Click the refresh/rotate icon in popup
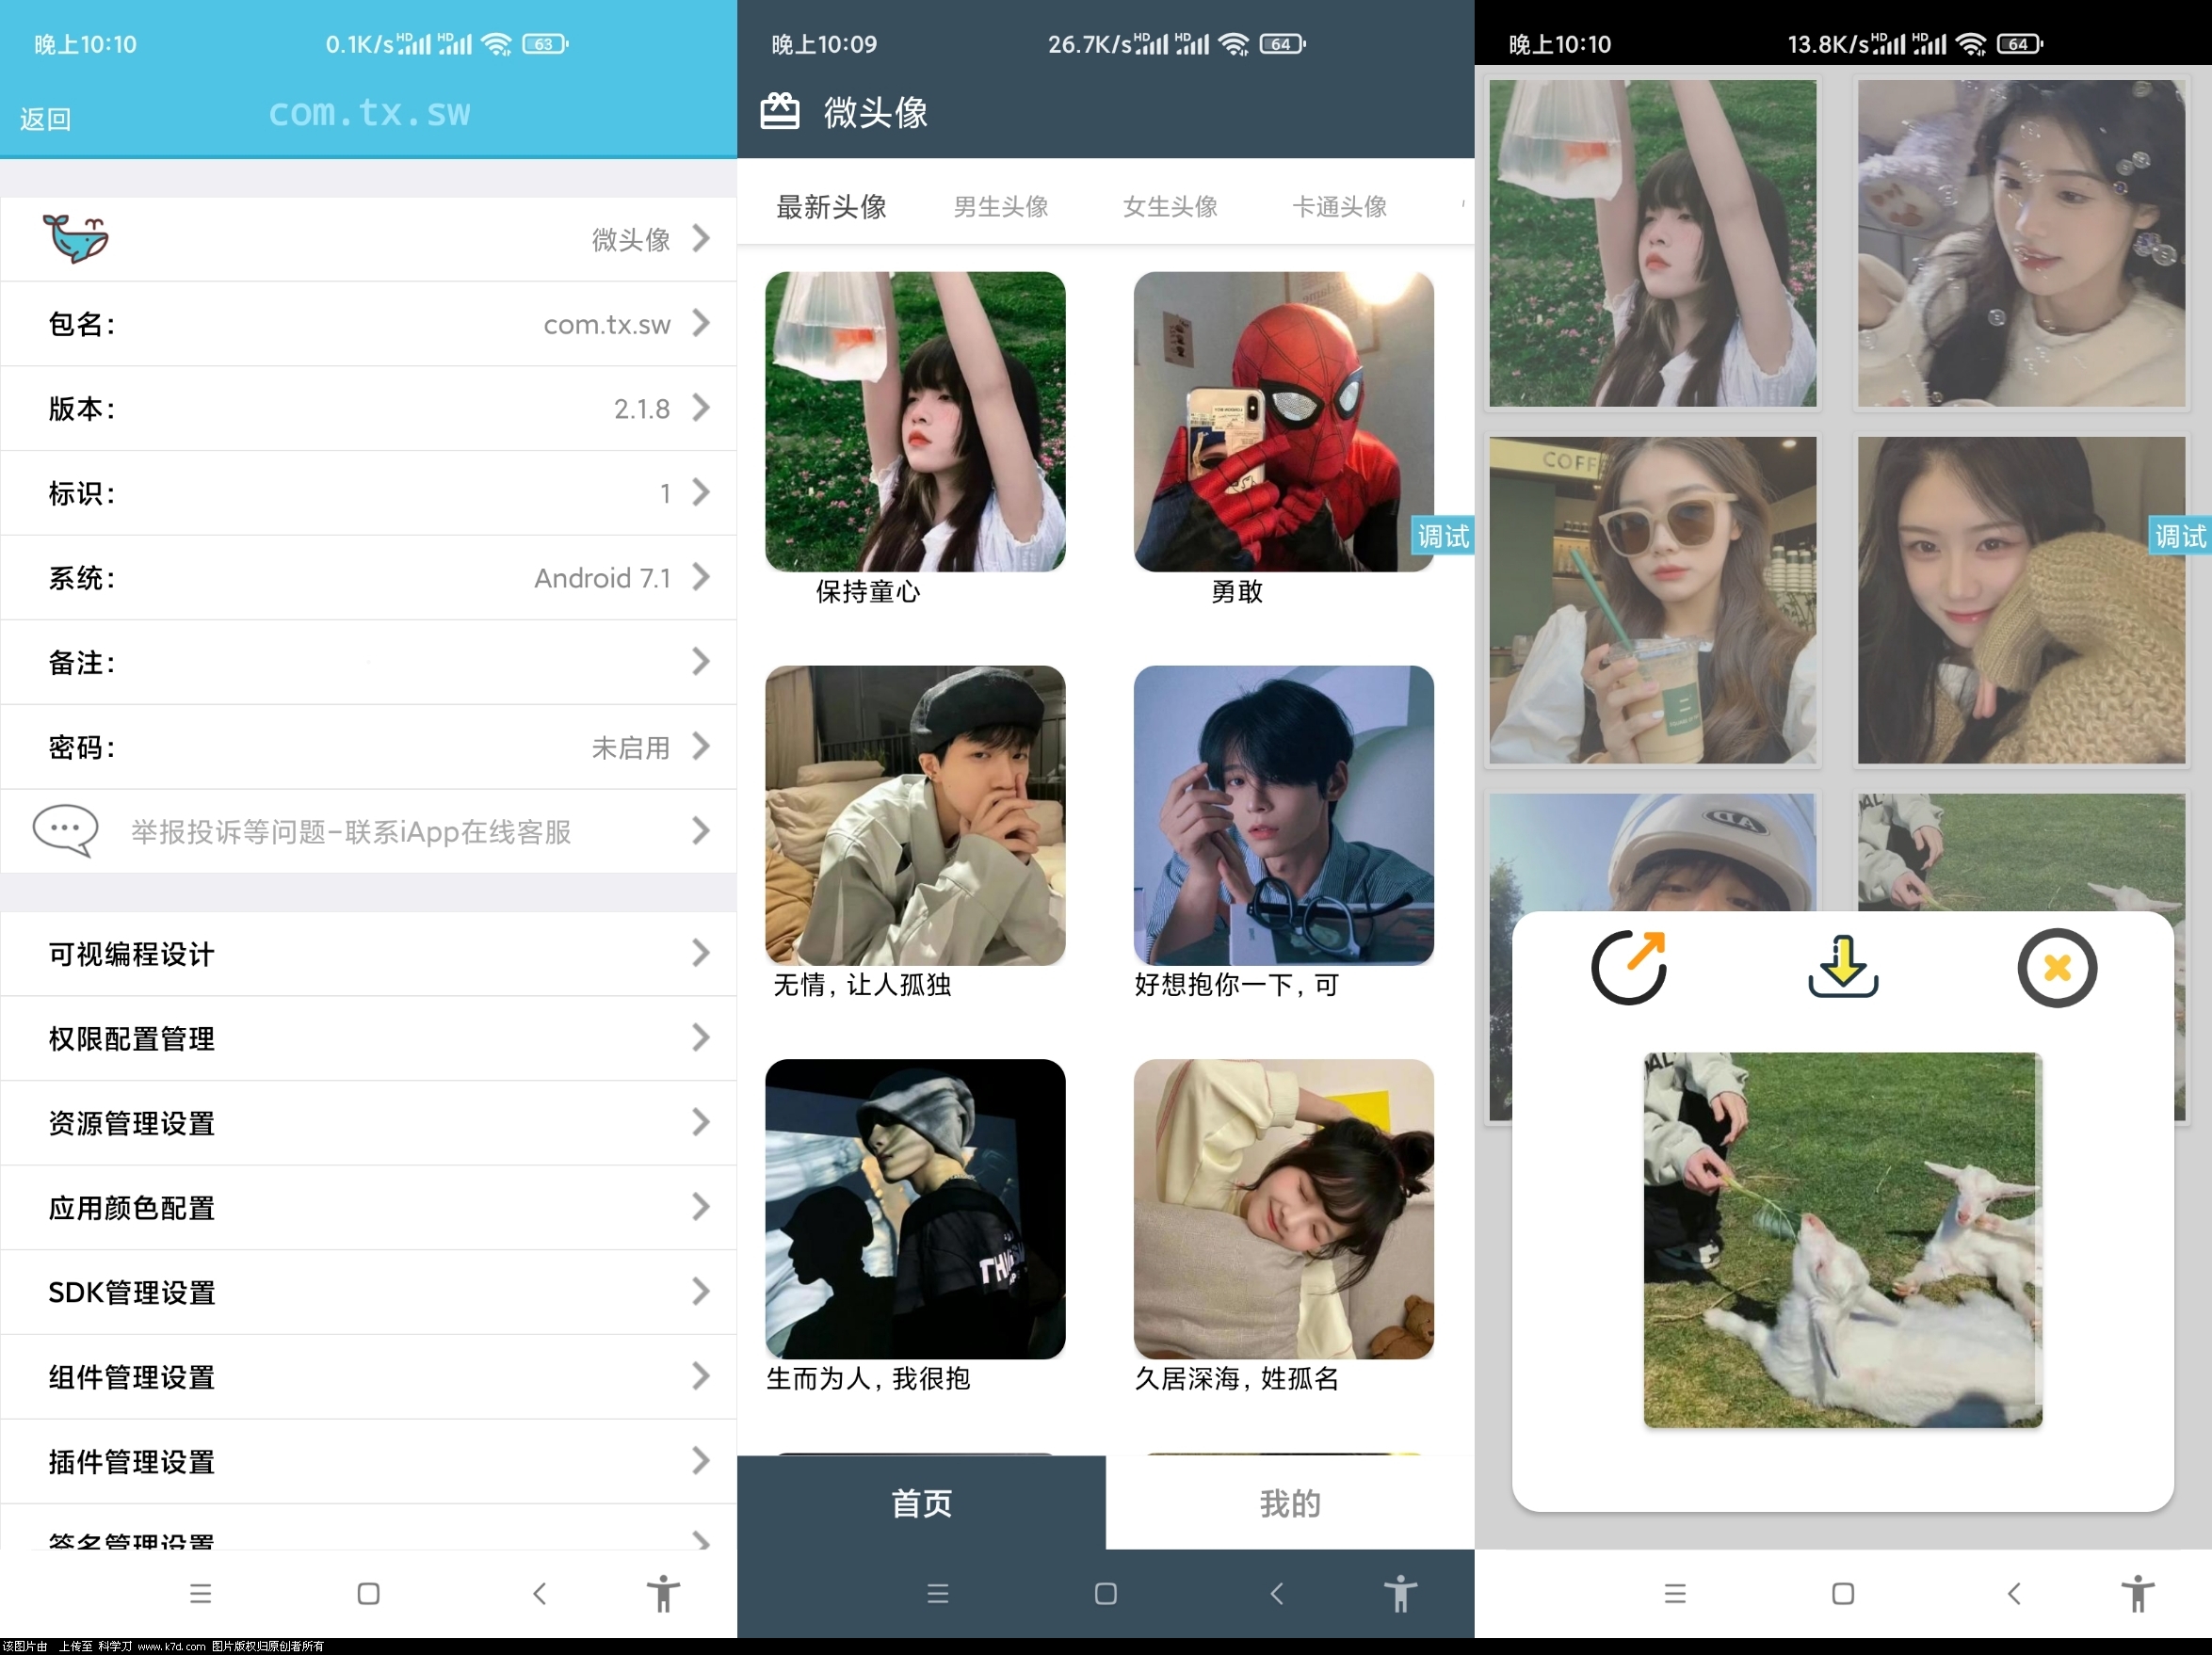Viewport: 2212px width, 1655px height. tap(1631, 967)
